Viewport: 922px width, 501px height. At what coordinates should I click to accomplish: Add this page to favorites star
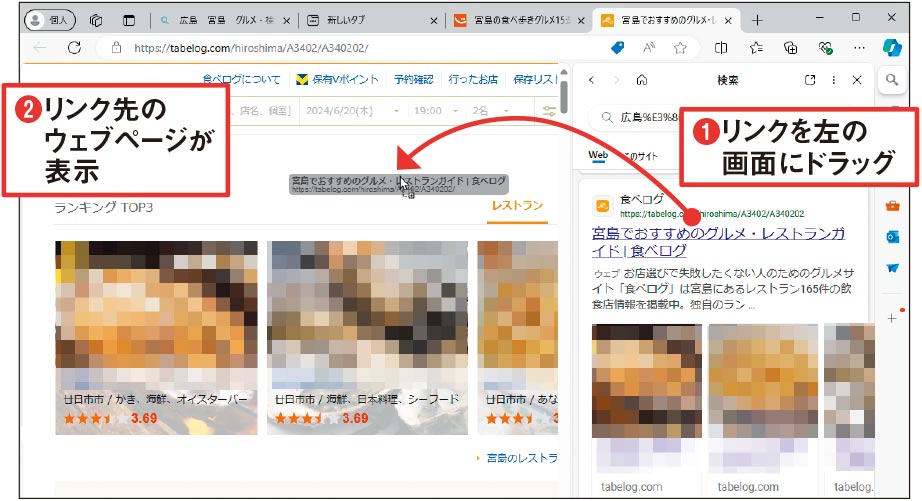[680, 48]
